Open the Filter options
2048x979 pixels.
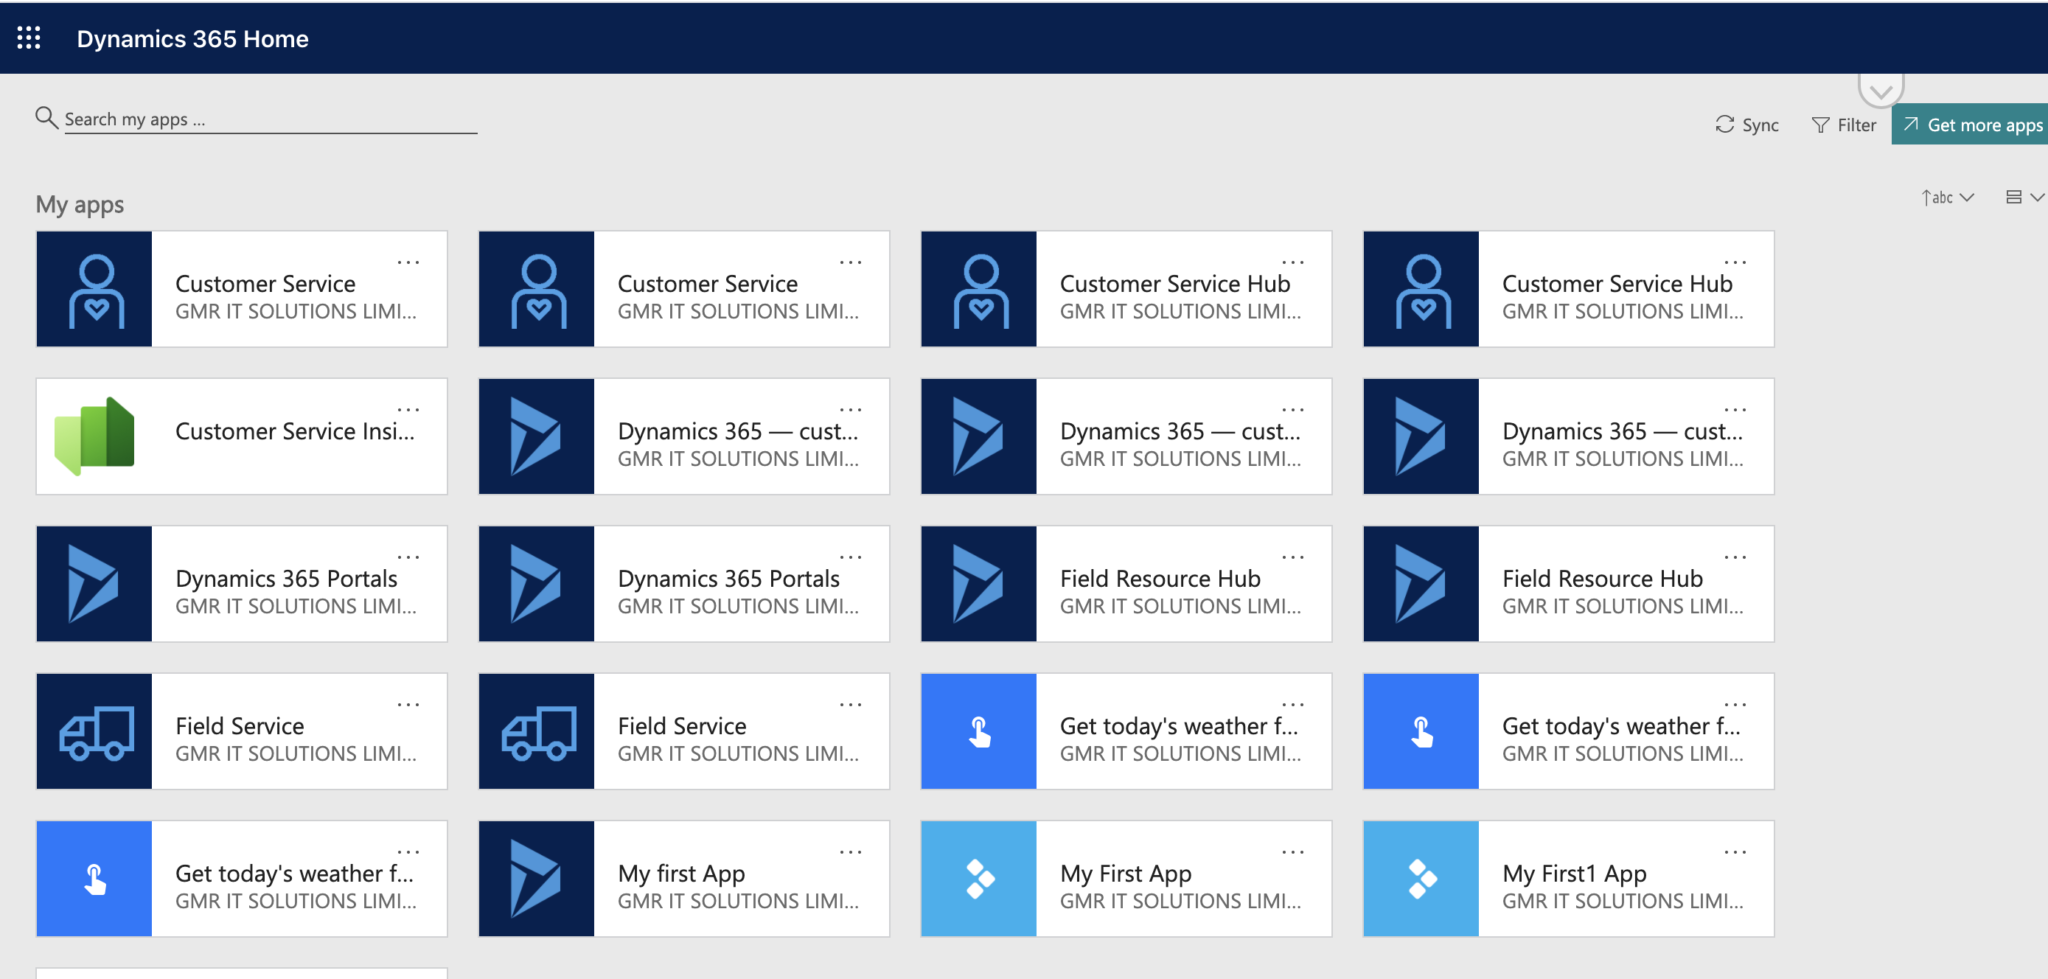(x=1844, y=125)
